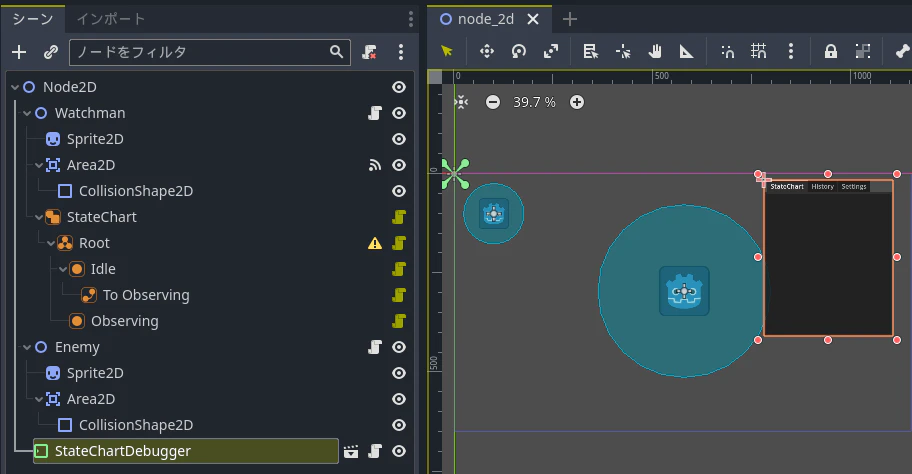The width and height of the screenshot is (912, 474).
Task: Open Watchman attached script
Action: tap(375, 113)
